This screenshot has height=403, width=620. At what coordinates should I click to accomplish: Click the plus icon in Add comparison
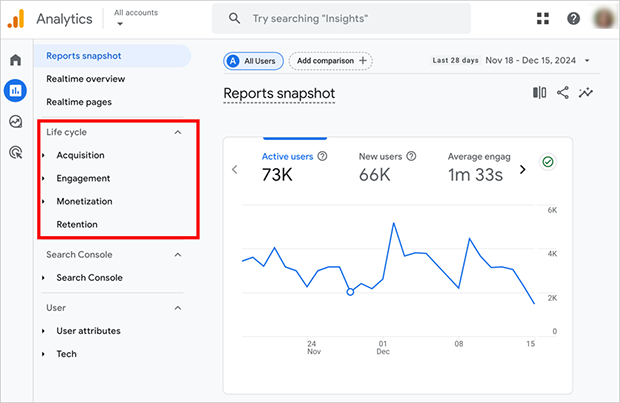pyautogui.click(x=363, y=61)
